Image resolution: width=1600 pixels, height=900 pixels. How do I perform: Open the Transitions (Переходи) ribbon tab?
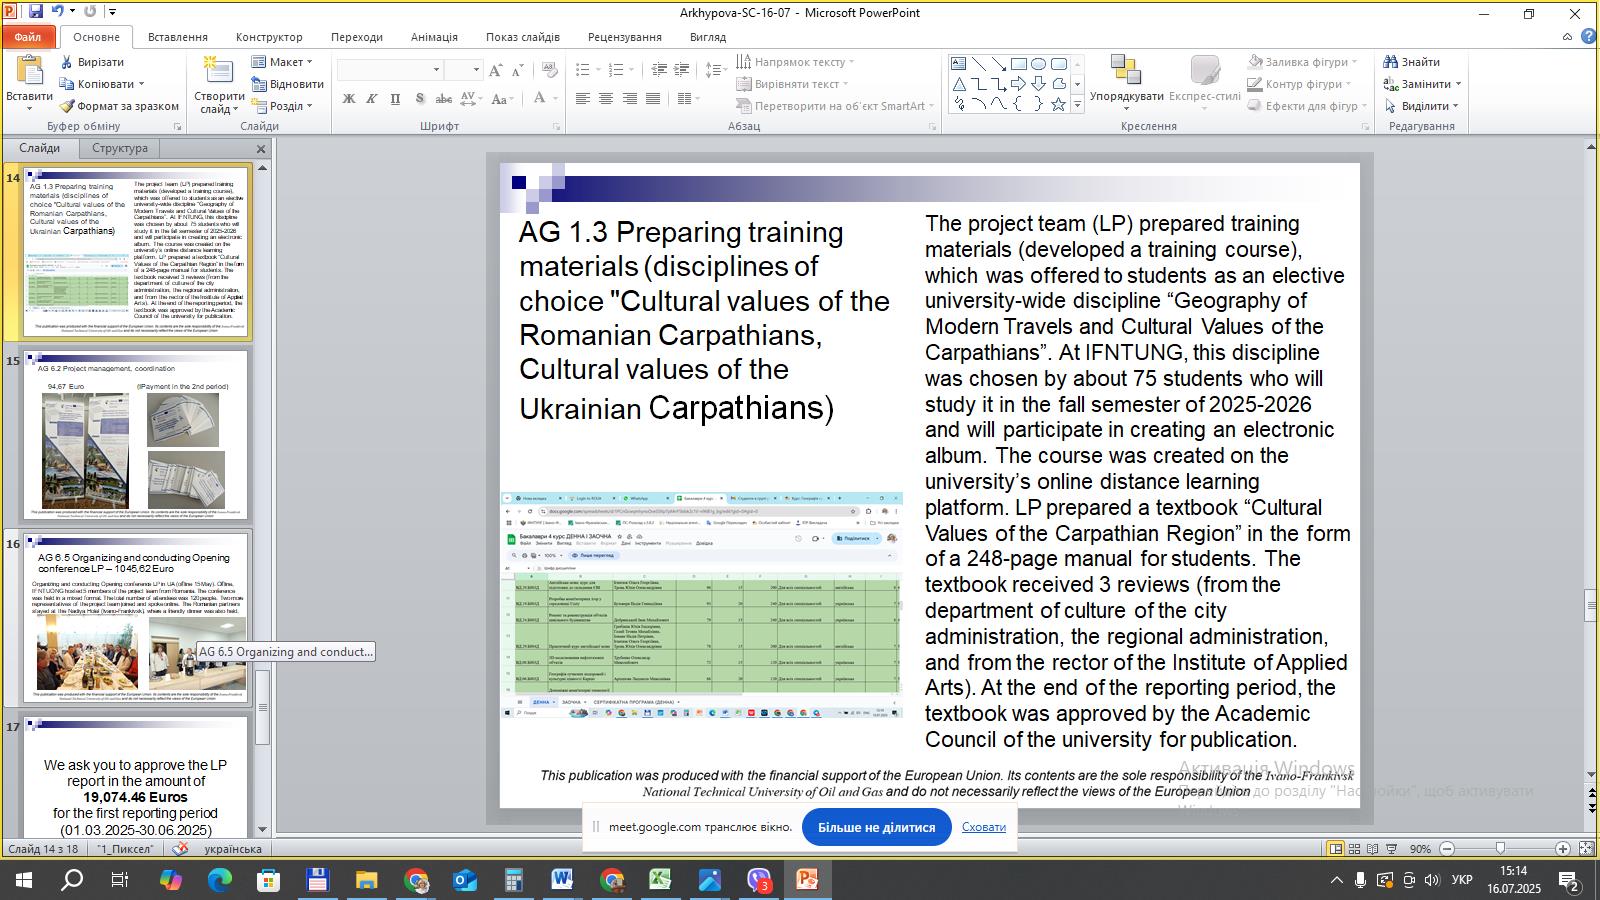(x=357, y=37)
